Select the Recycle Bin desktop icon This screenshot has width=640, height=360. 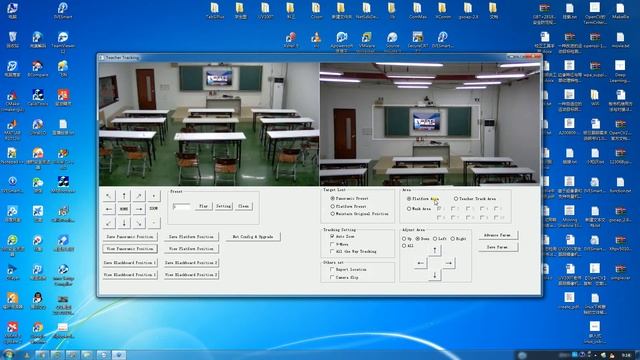click(13, 40)
